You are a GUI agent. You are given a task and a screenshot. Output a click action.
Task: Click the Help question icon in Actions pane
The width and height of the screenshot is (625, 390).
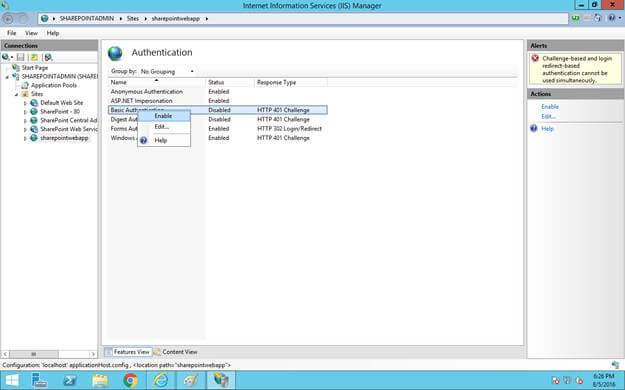click(x=534, y=128)
